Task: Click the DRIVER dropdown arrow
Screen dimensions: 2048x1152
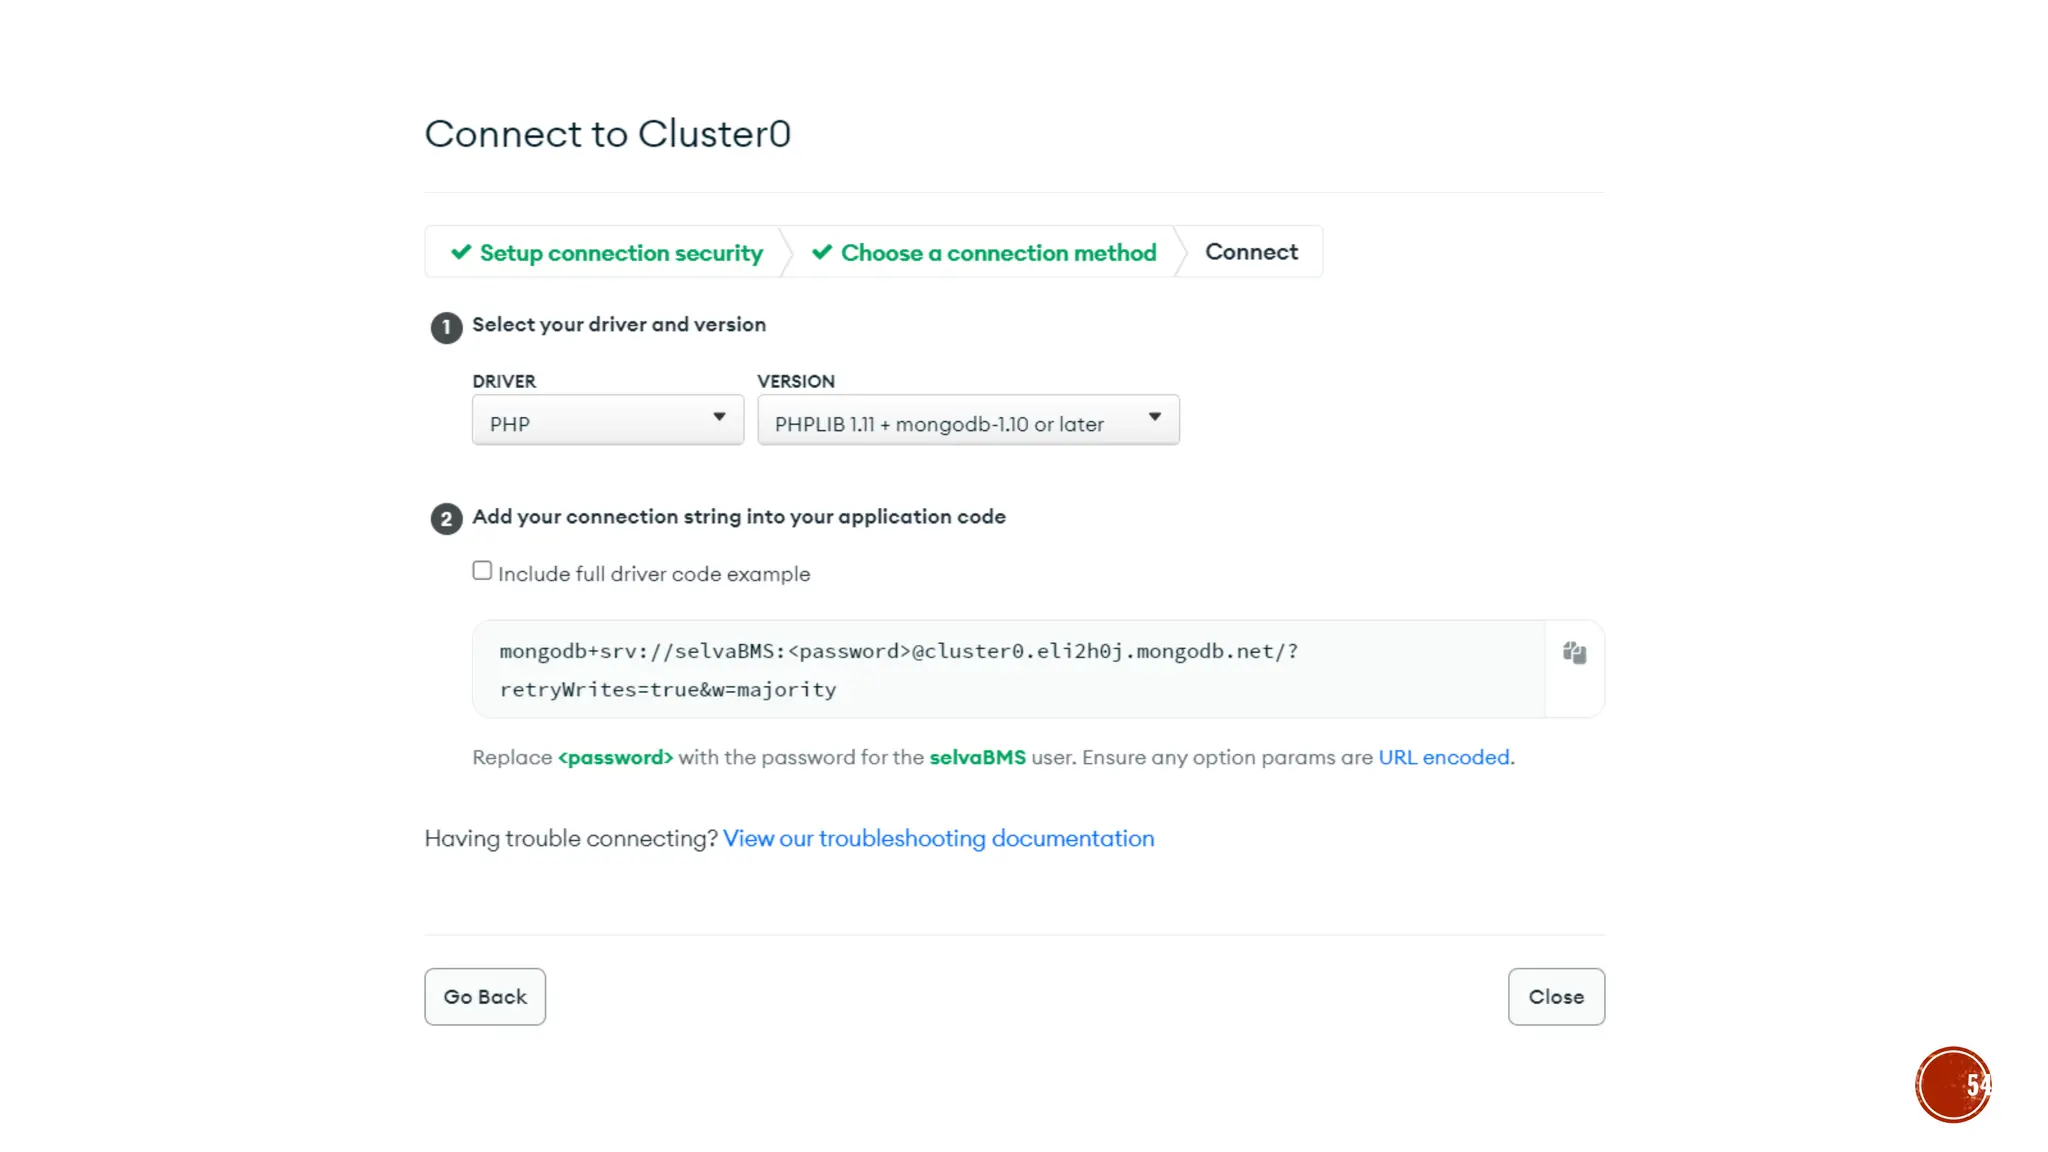Action: (x=719, y=417)
